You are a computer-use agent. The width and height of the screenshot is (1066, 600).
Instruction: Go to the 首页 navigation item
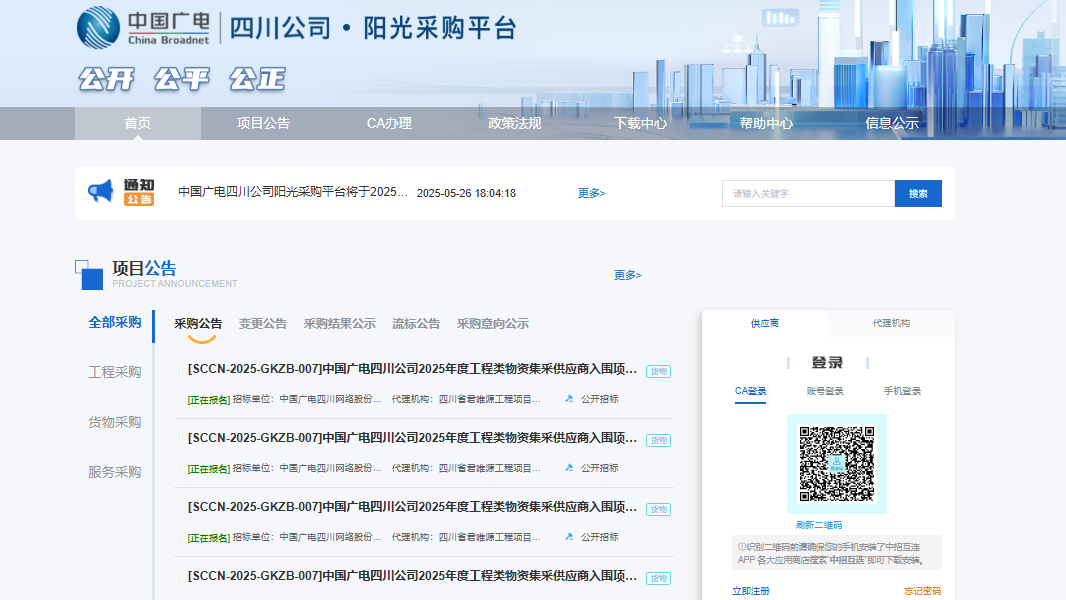pos(138,123)
